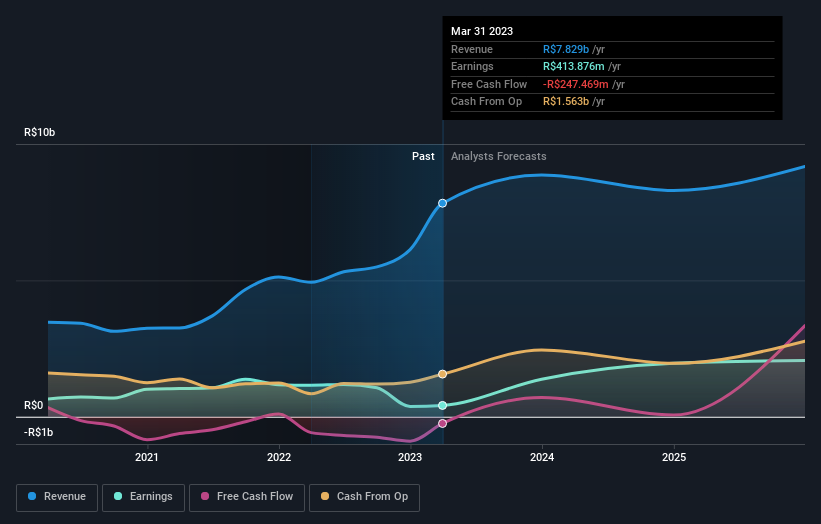Click the R$0 y-axis label

pyautogui.click(x=34, y=405)
